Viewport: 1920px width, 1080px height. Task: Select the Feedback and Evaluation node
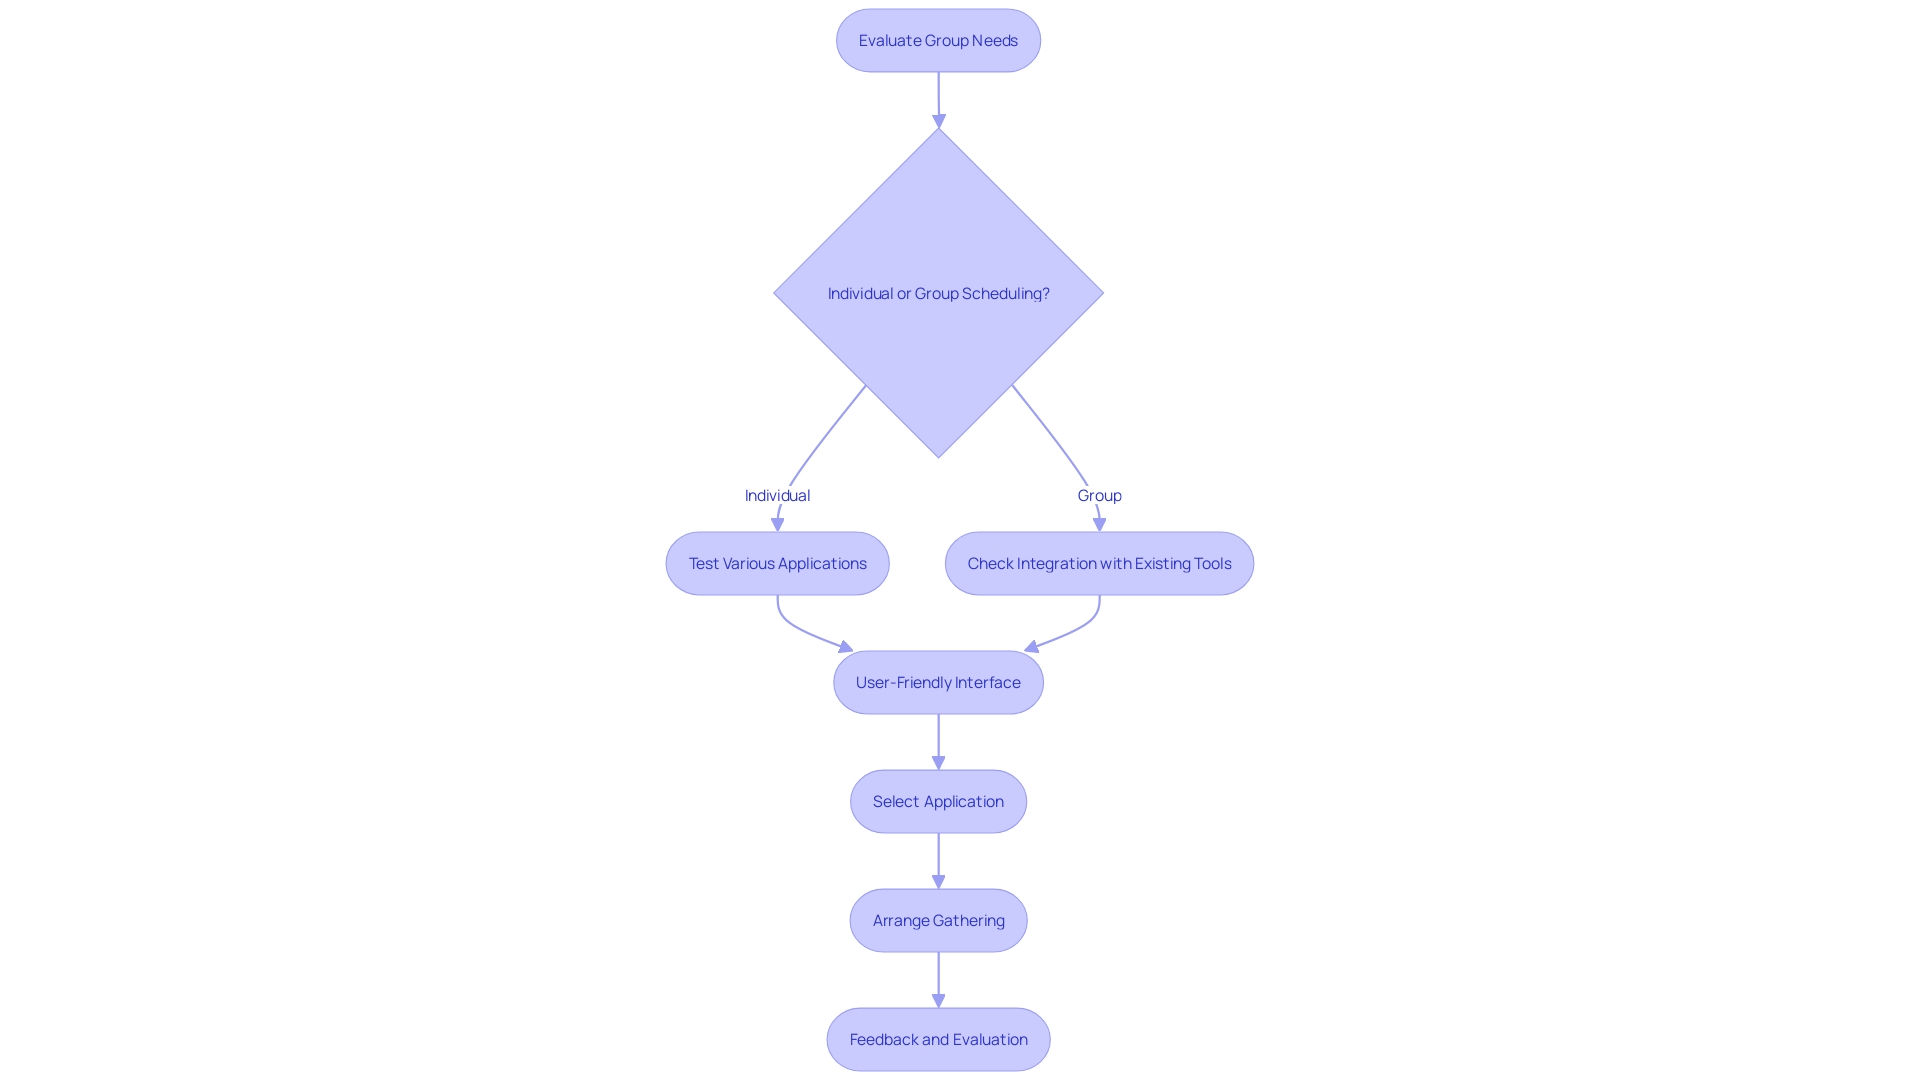tap(939, 1039)
